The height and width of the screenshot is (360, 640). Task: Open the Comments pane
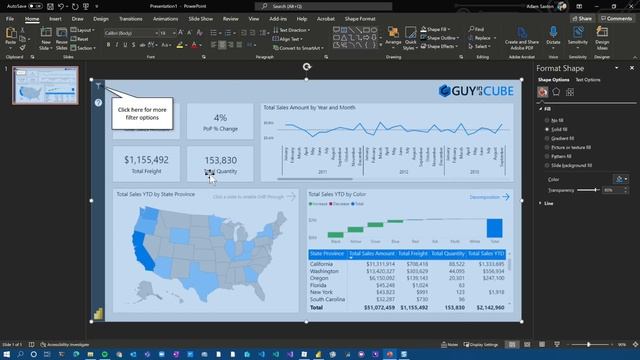click(x=616, y=19)
